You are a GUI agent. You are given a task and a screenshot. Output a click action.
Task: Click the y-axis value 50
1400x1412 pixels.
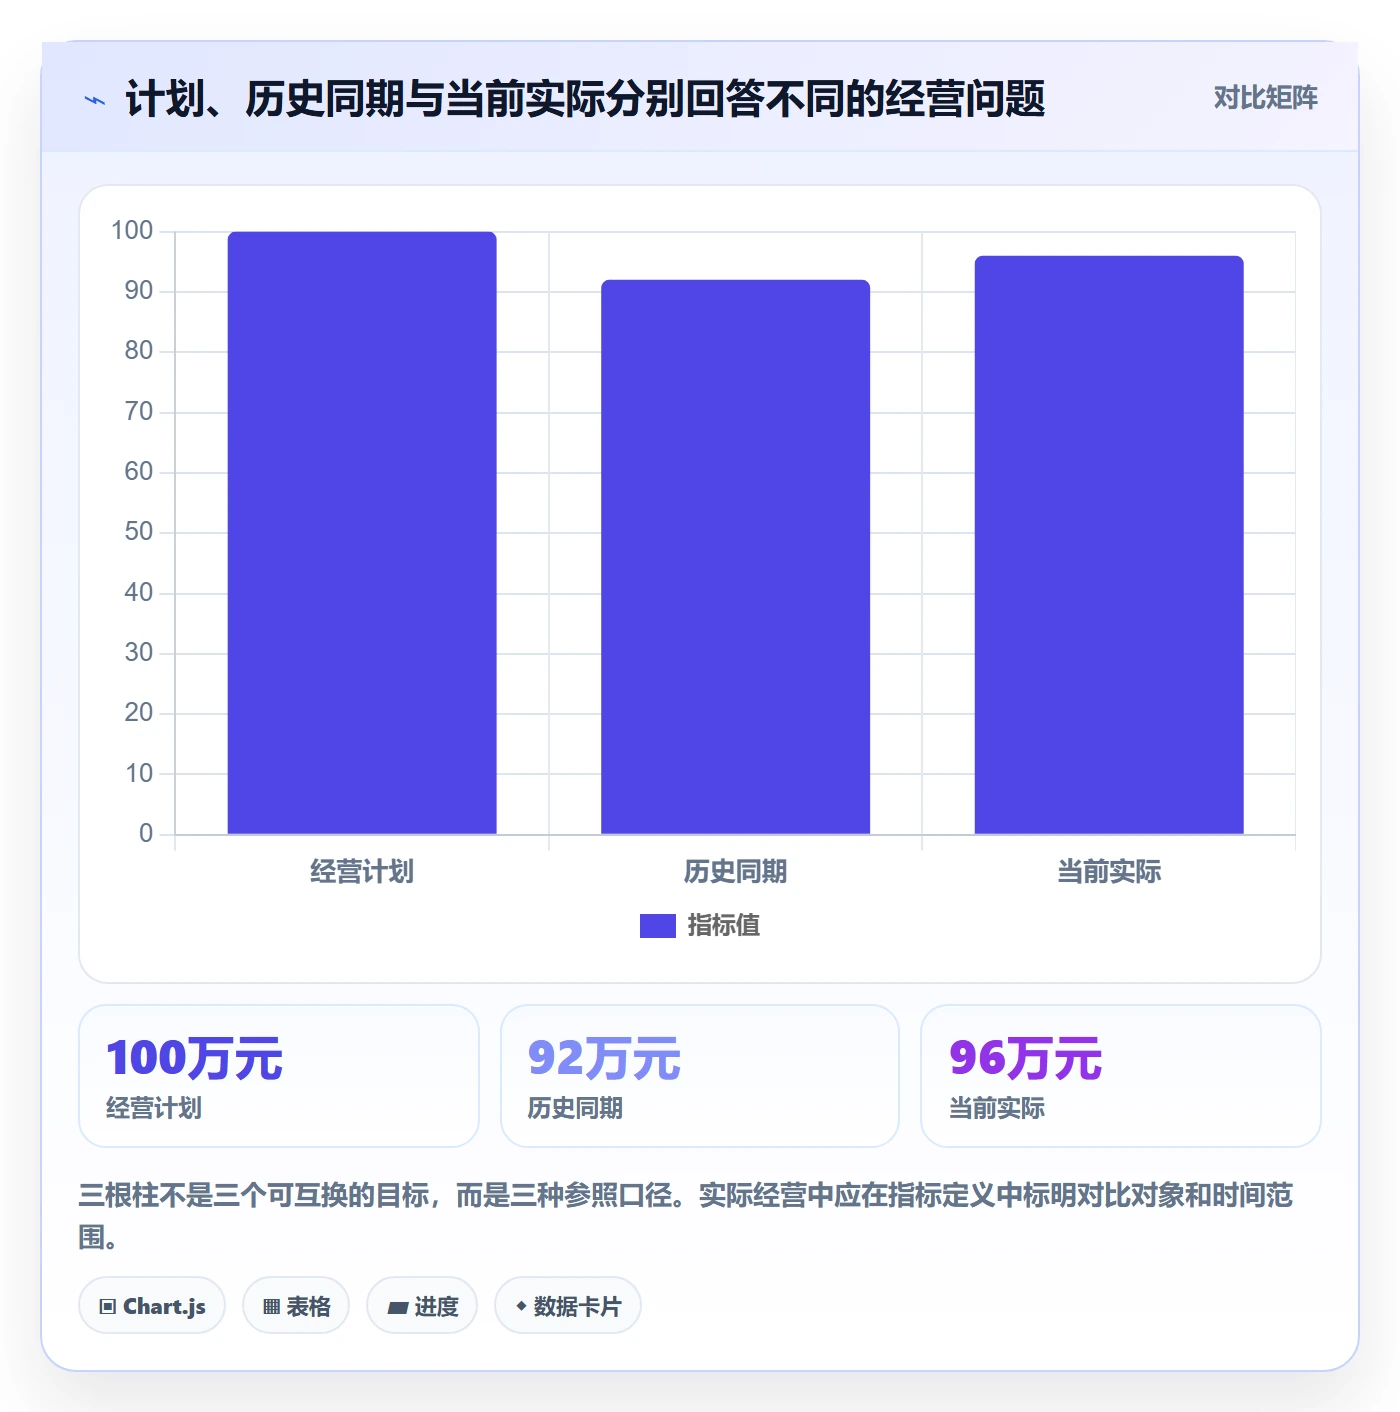pos(139,532)
